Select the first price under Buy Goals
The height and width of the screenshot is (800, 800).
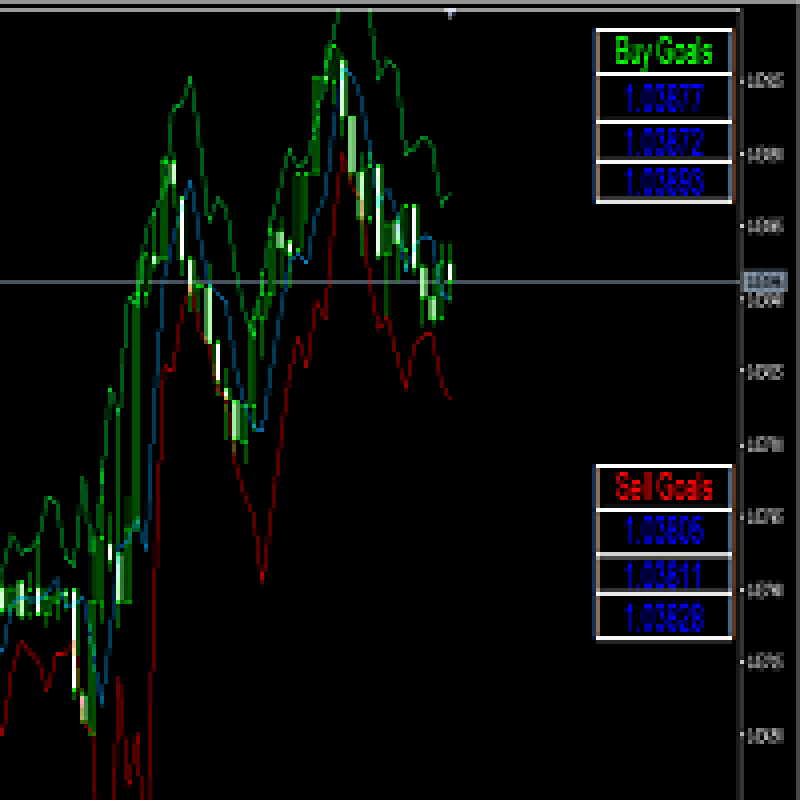click(x=664, y=98)
